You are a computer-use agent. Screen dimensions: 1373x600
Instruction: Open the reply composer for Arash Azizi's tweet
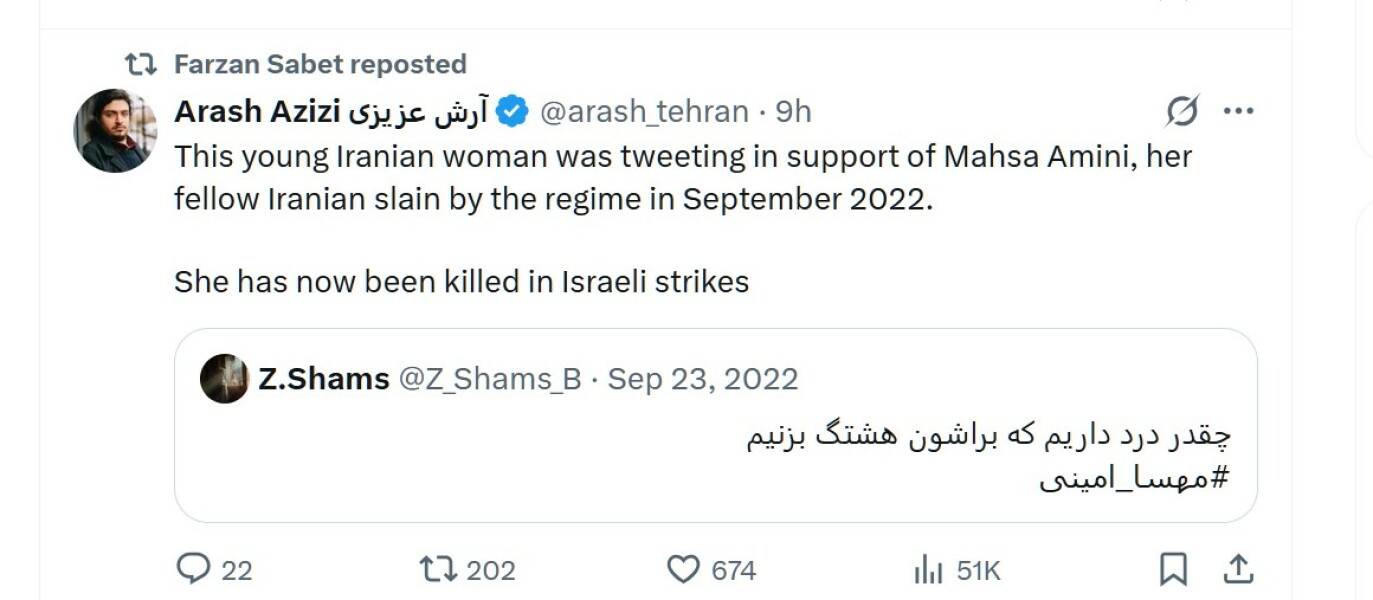click(194, 571)
